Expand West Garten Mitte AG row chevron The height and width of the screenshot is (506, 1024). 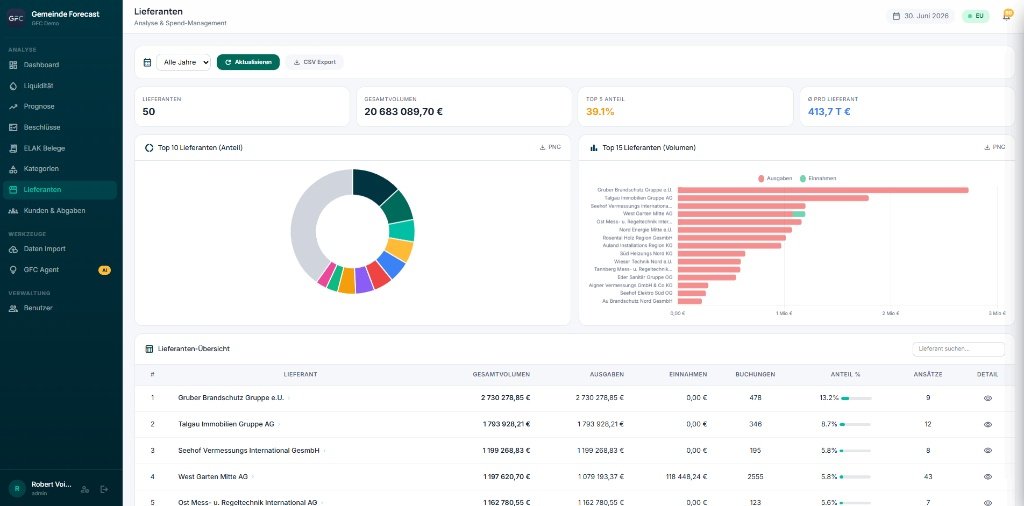pyautogui.click(x=253, y=477)
